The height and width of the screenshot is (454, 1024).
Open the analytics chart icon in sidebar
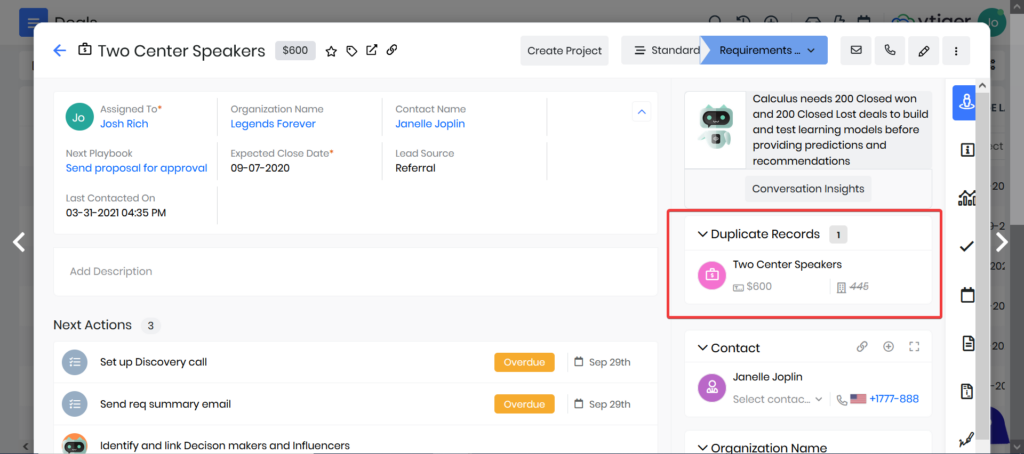[x=967, y=197]
